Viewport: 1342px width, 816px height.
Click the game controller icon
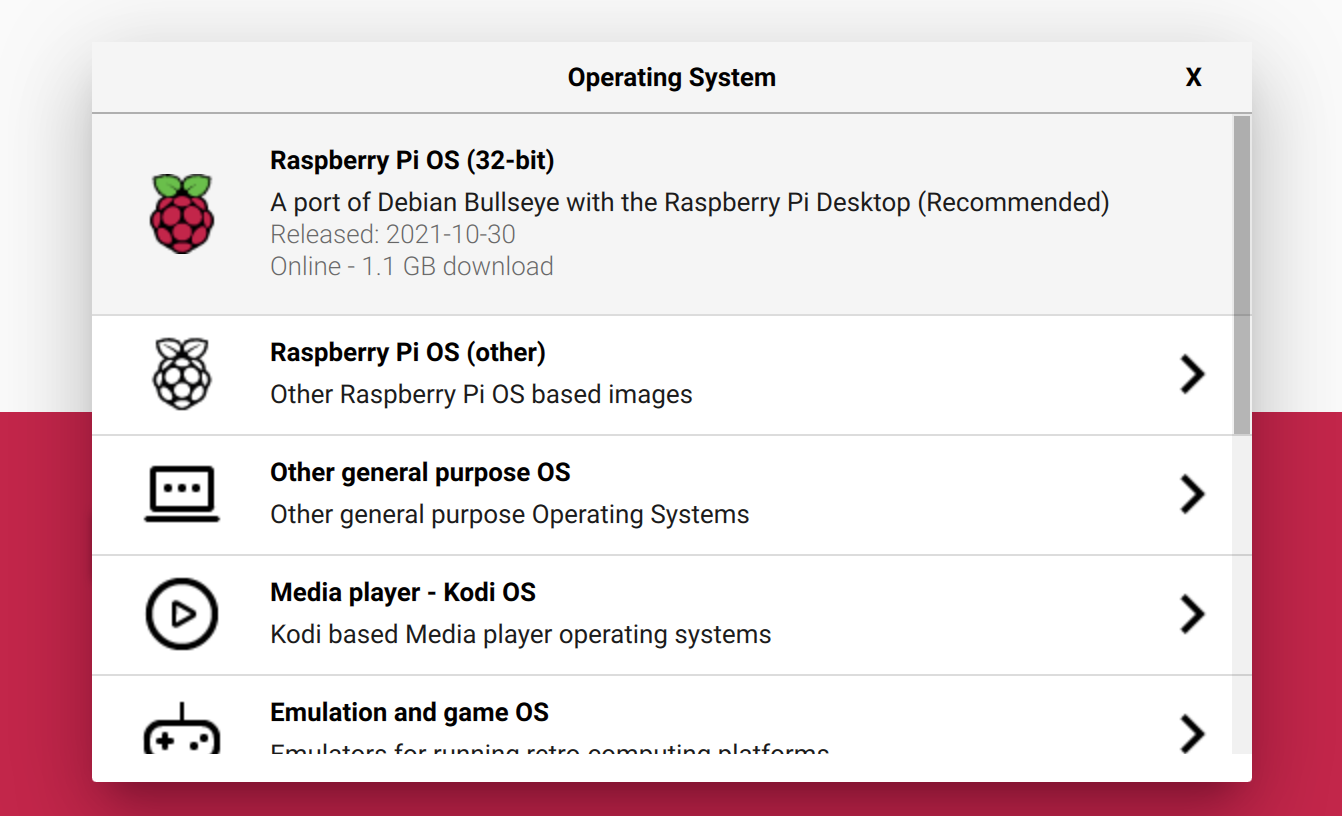[182, 732]
